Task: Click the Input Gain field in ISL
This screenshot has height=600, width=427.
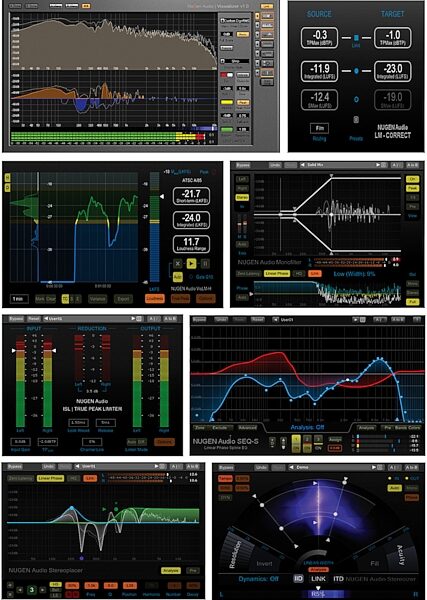Action: 21,442
